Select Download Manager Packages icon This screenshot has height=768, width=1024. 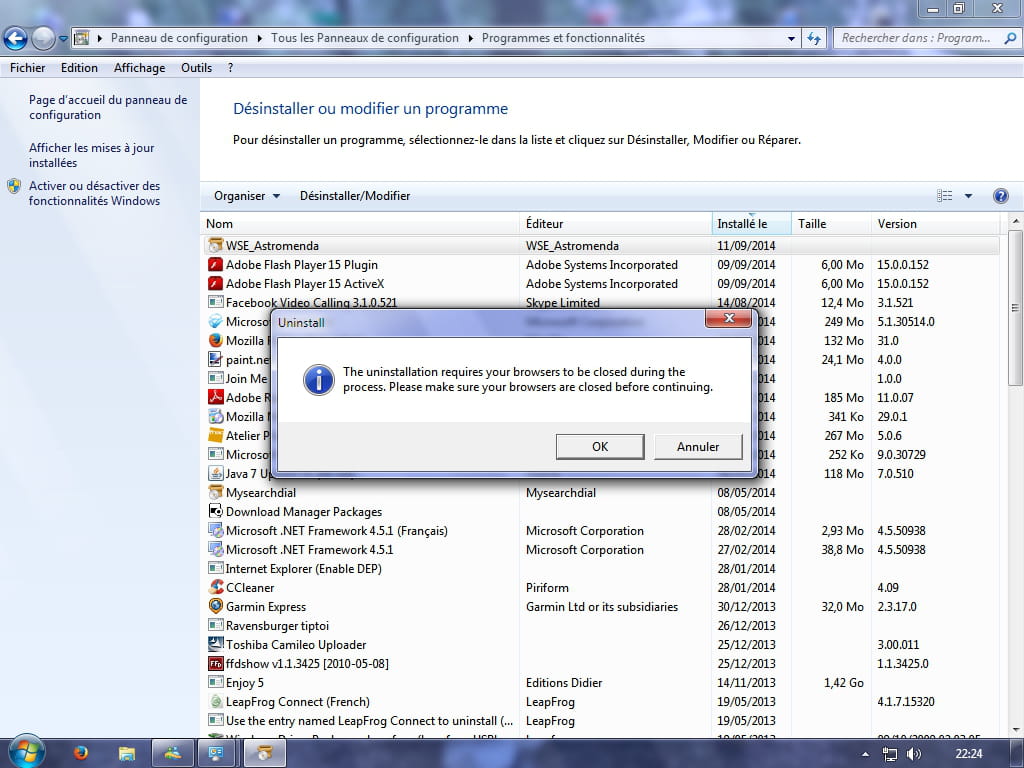pyautogui.click(x=215, y=511)
